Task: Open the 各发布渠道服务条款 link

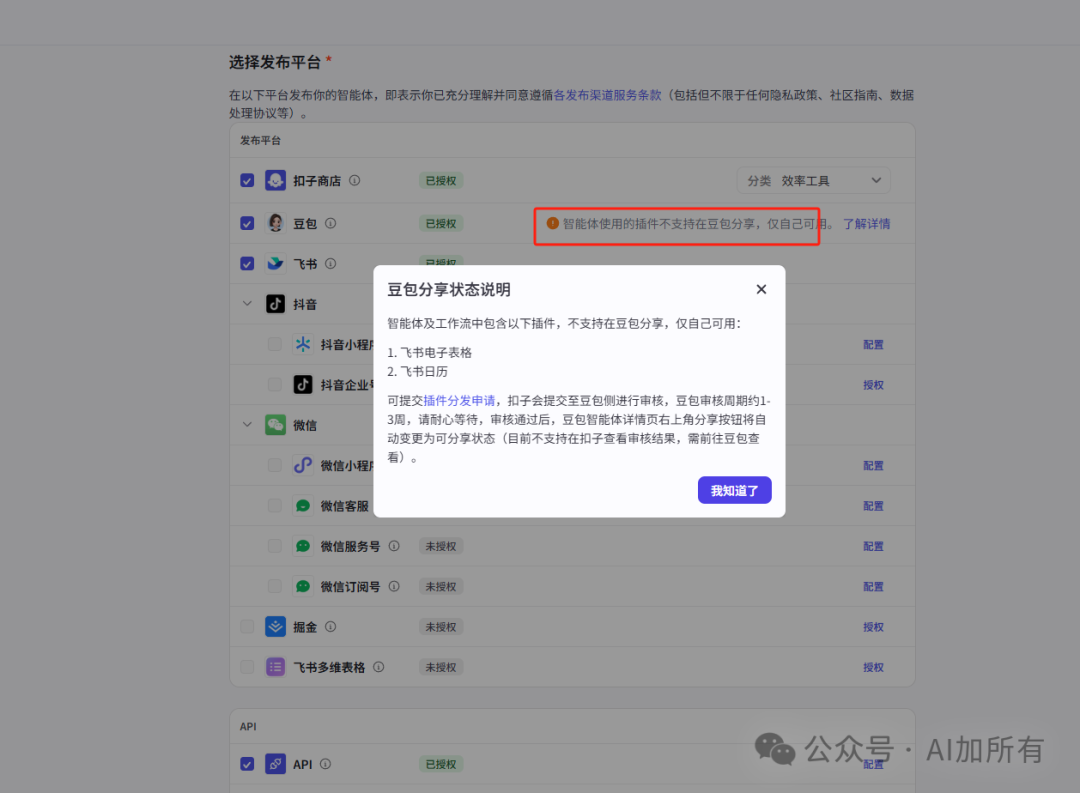Action: pyautogui.click(x=608, y=95)
